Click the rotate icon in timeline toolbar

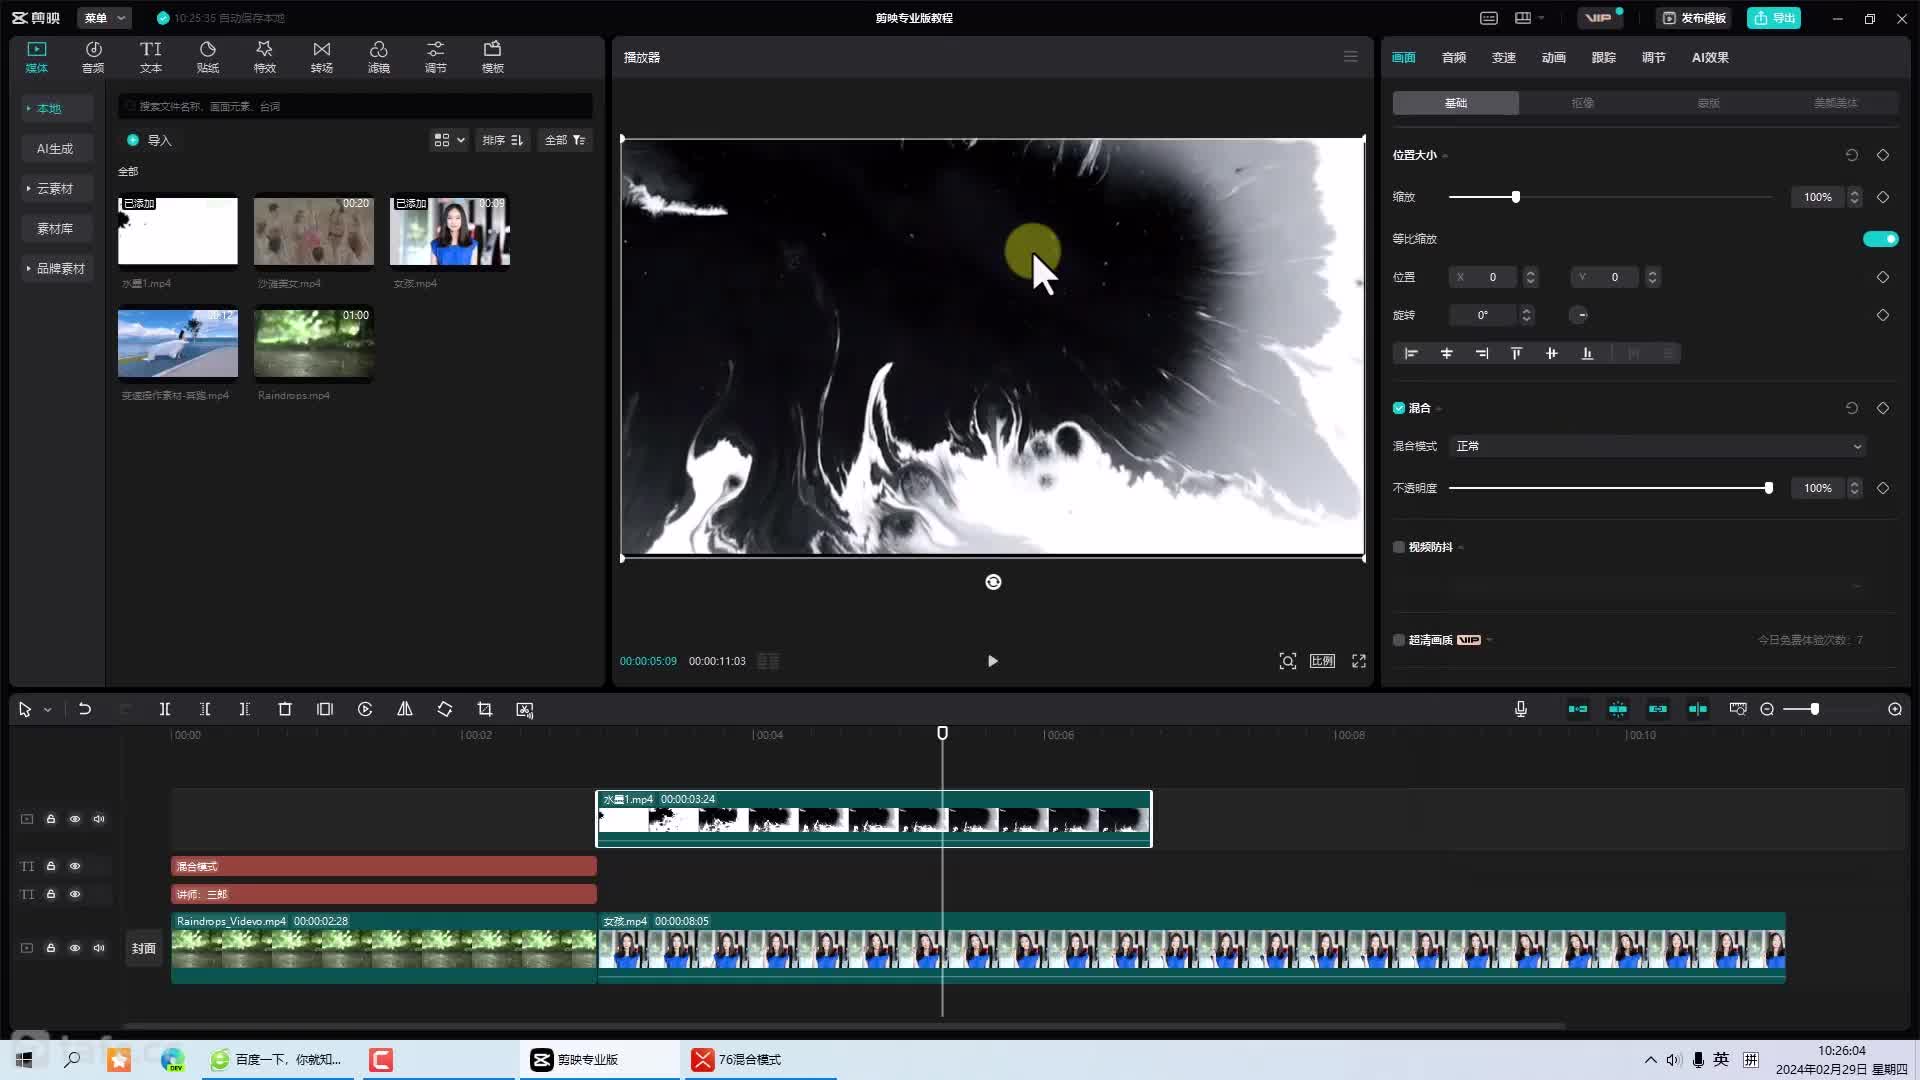point(445,709)
